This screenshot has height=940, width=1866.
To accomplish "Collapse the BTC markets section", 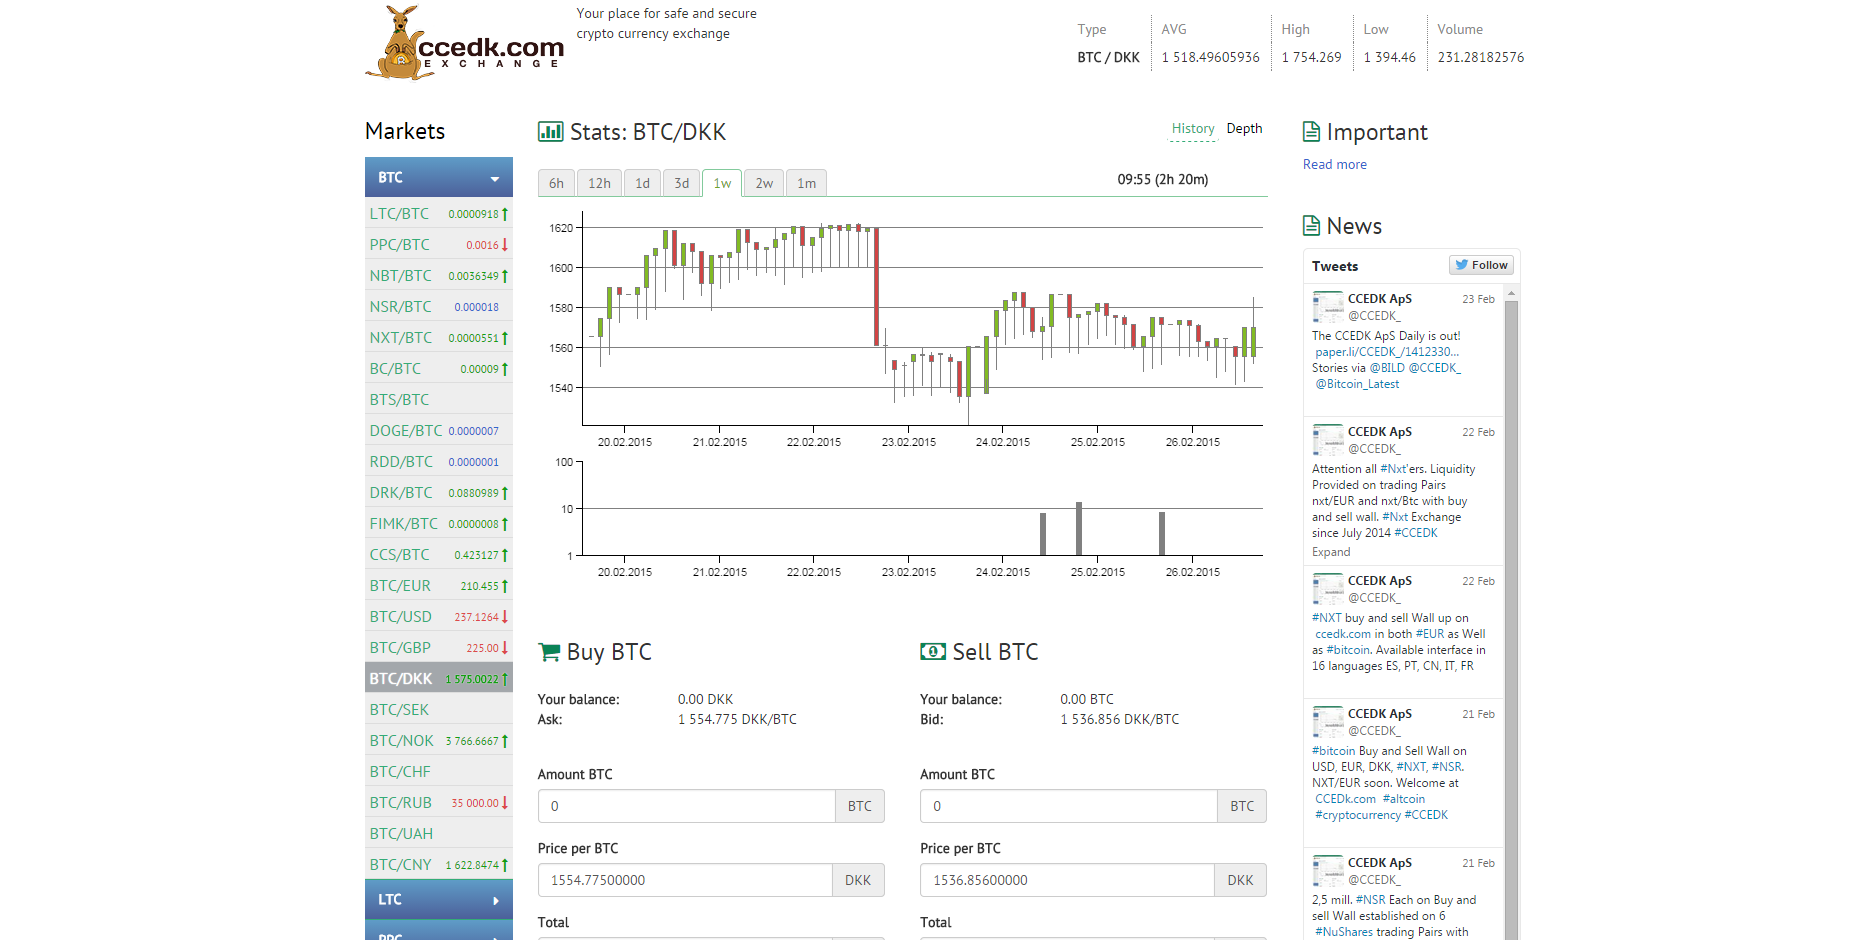I will [x=439, y=177].
